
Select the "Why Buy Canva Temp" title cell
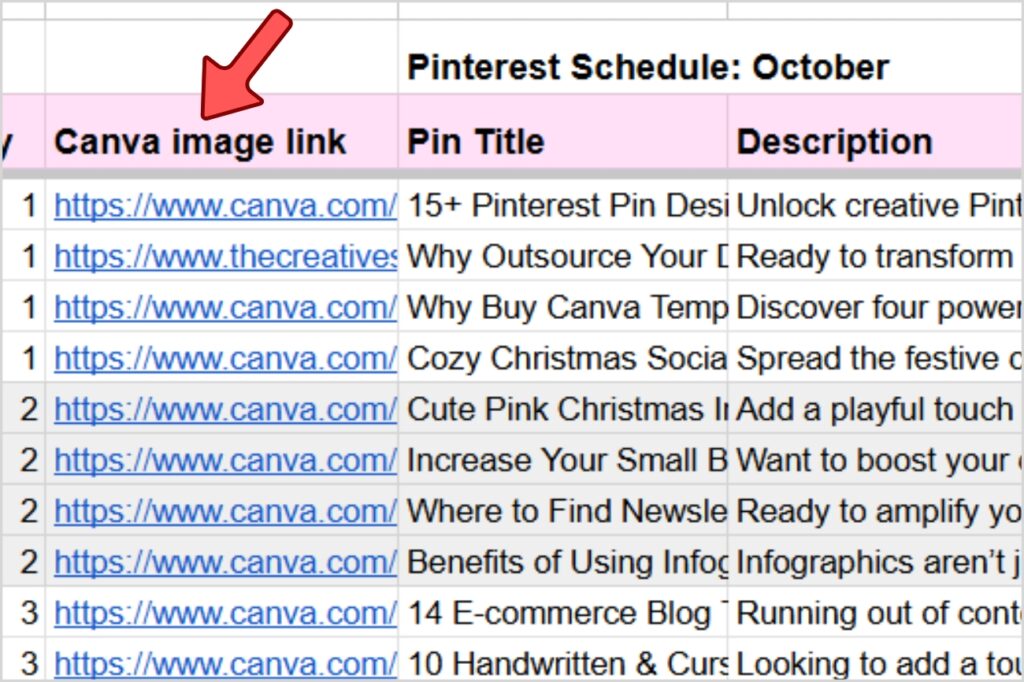pos(566,307)
